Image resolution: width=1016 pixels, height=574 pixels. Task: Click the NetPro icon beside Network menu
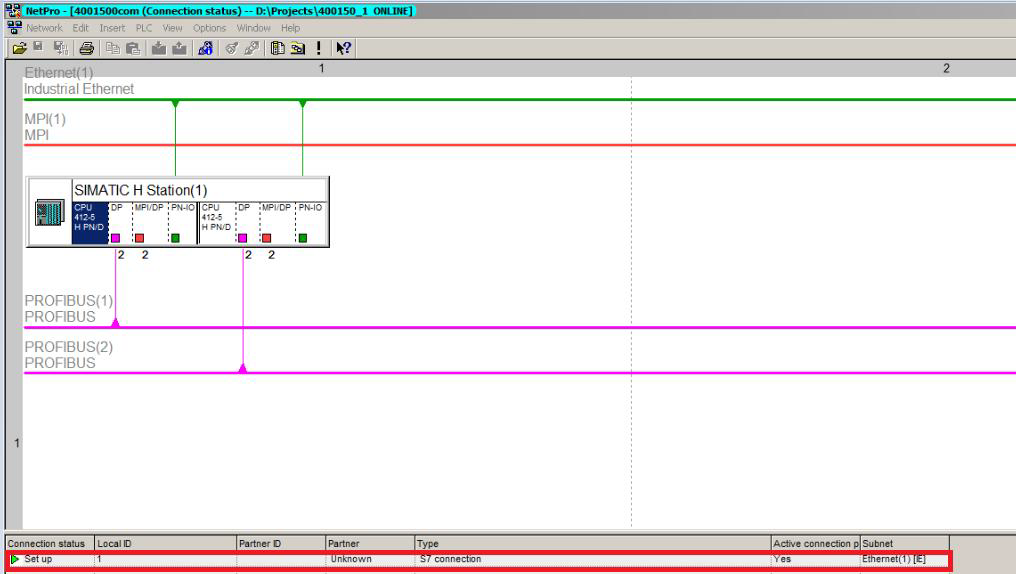coord(14,28)
